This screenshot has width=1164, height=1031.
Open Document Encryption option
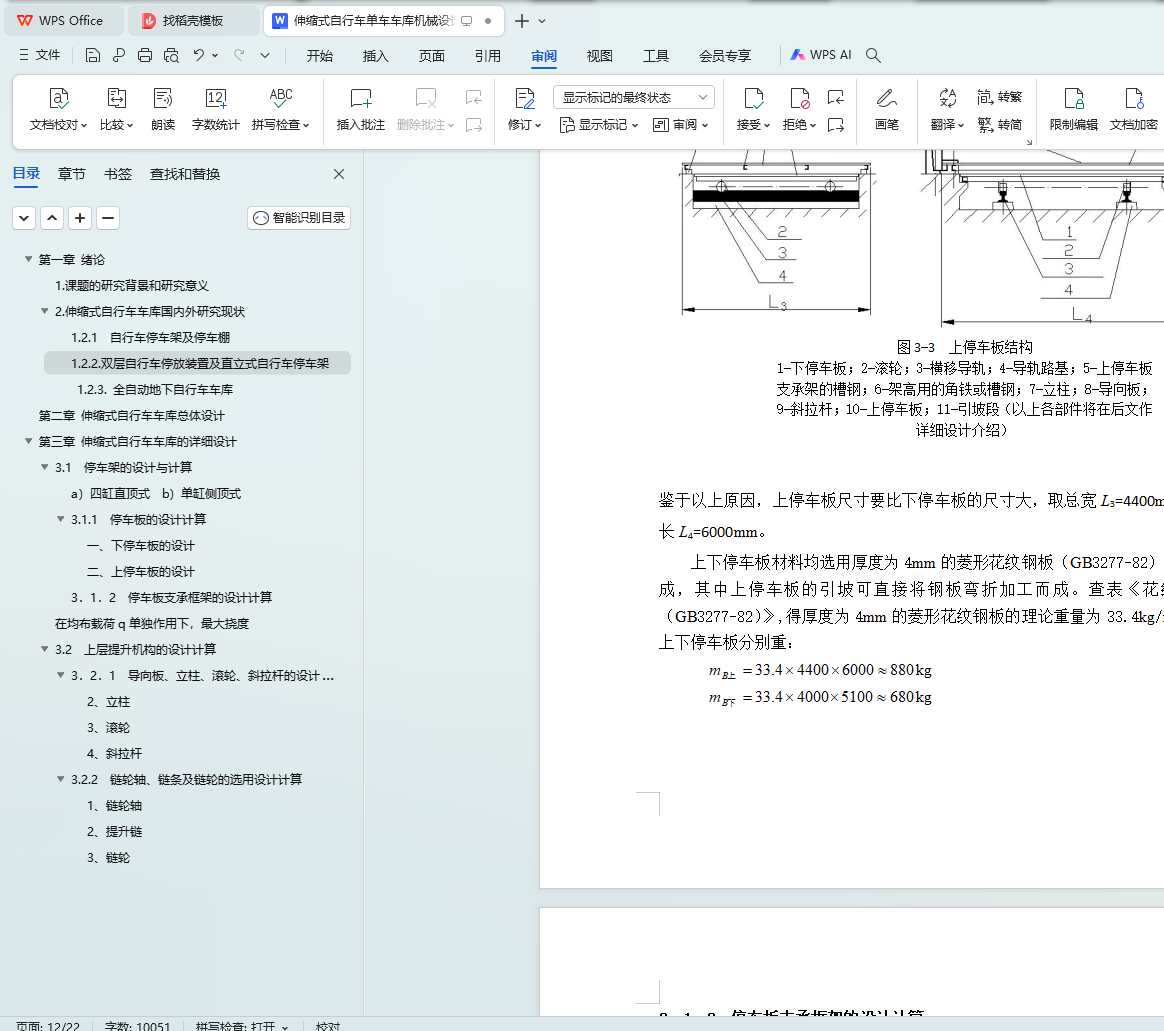(x=1134, y=109)
